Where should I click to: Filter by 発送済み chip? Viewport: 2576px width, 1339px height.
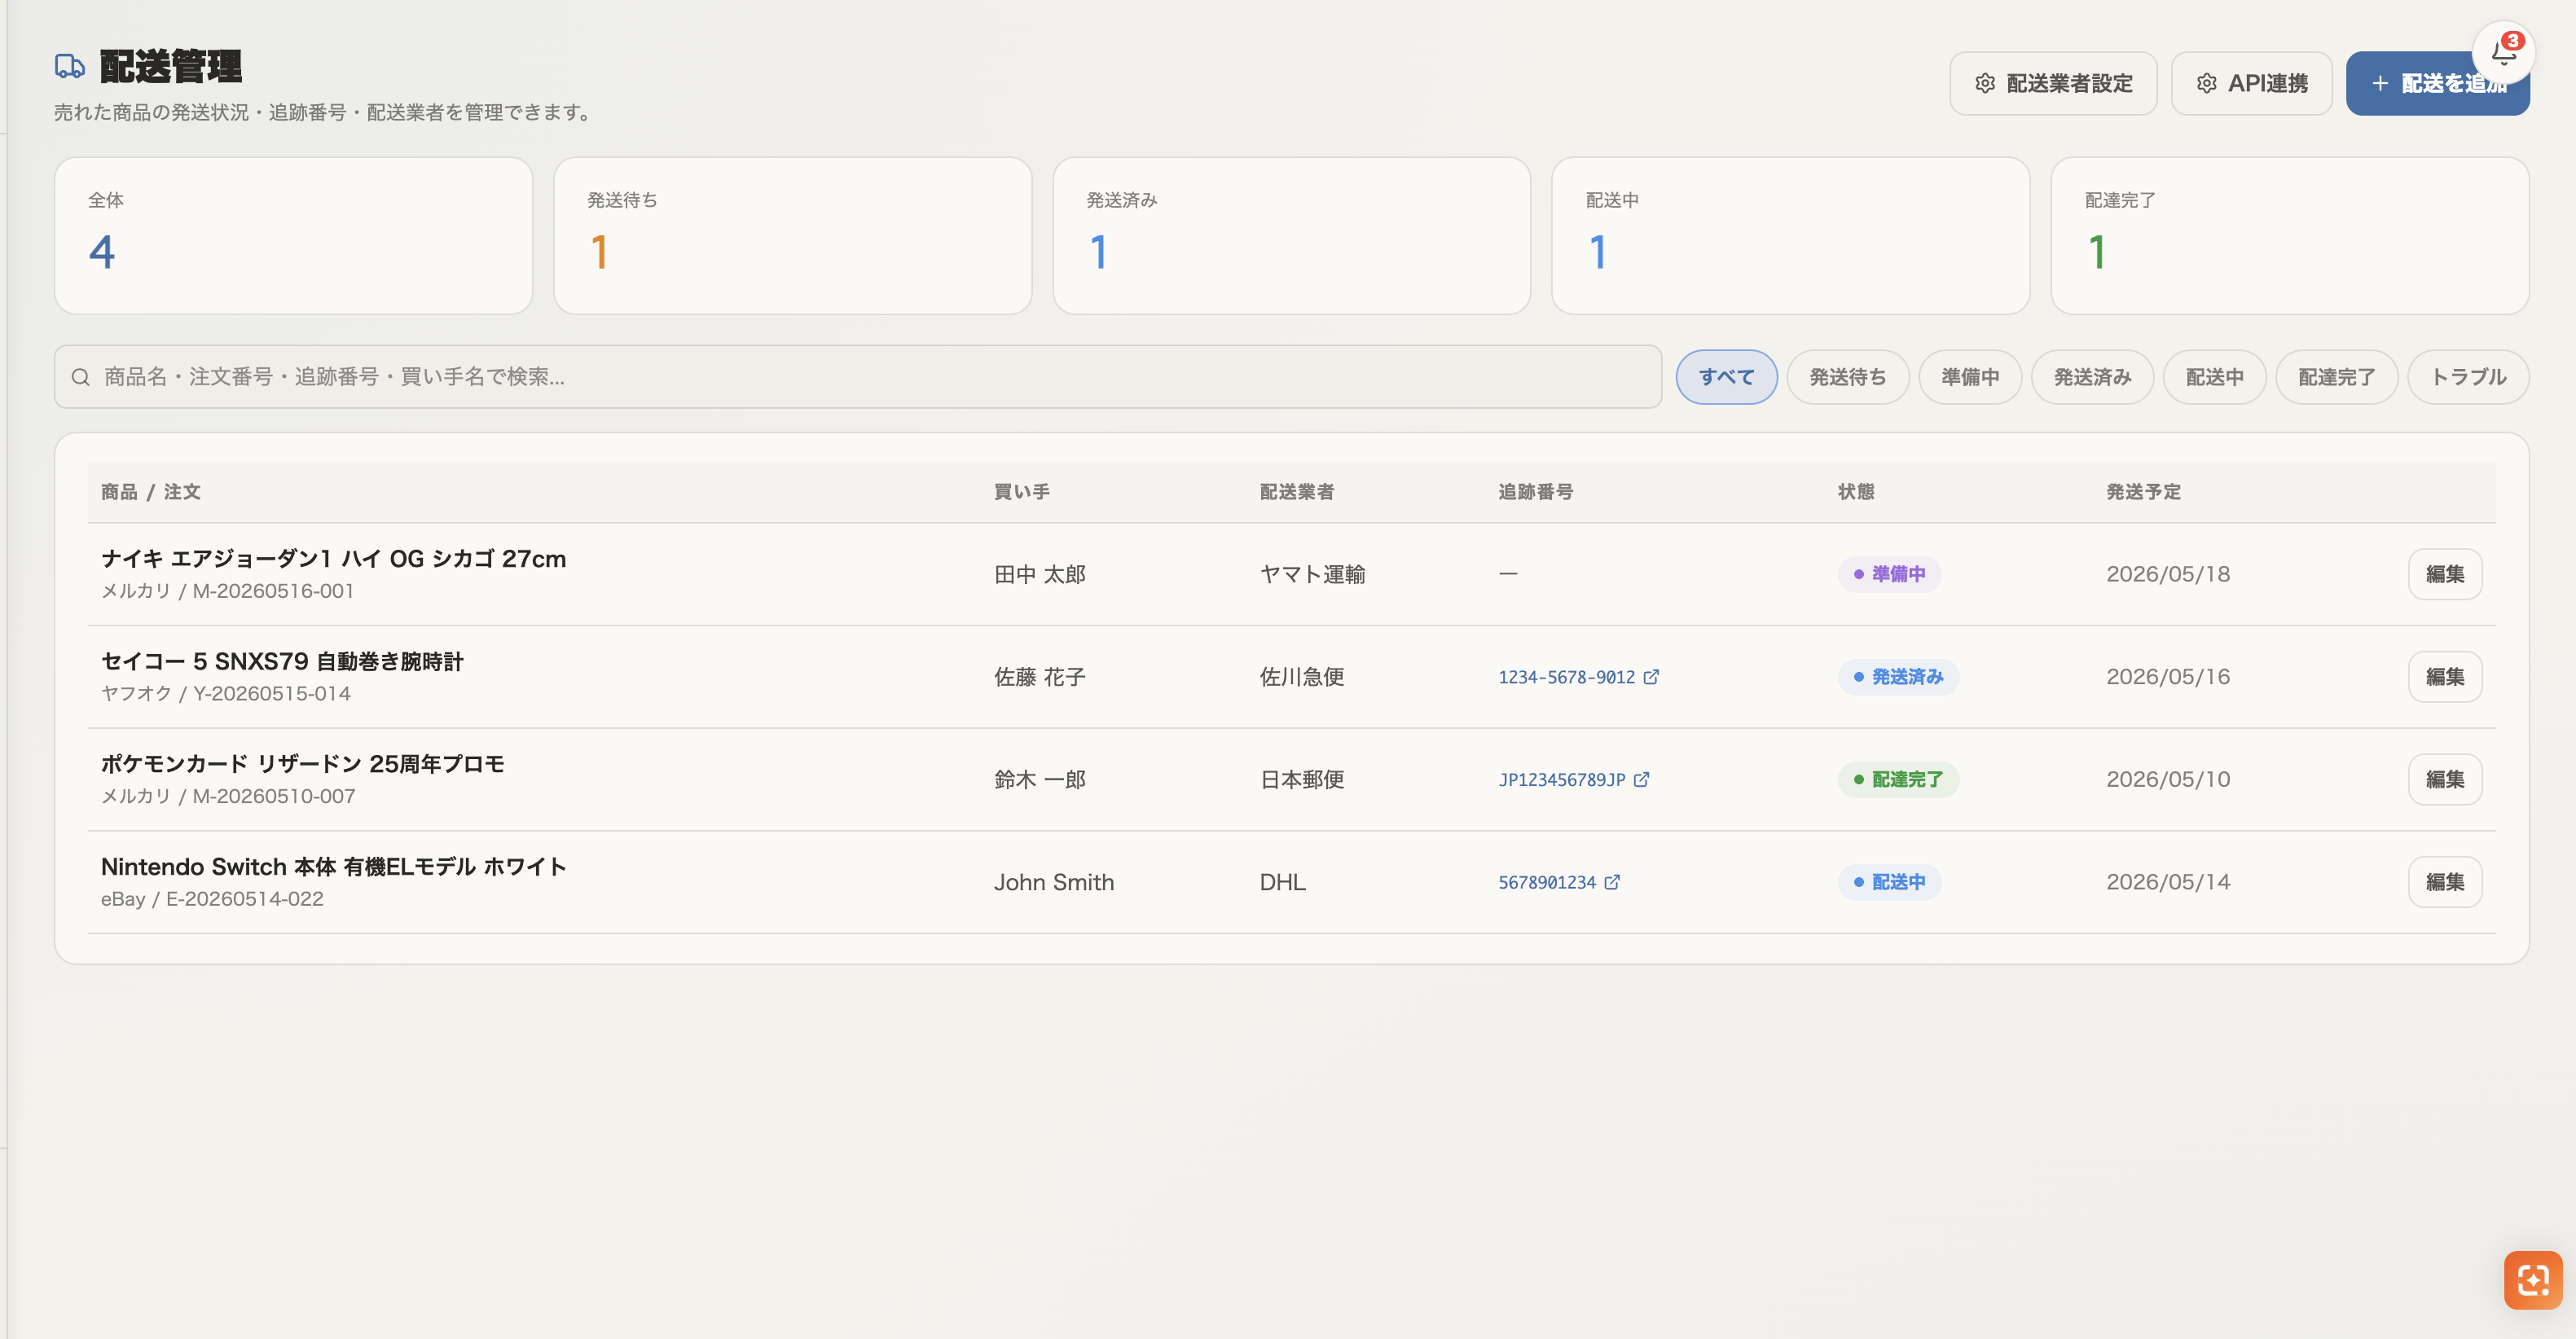[x=2092, y=377]
